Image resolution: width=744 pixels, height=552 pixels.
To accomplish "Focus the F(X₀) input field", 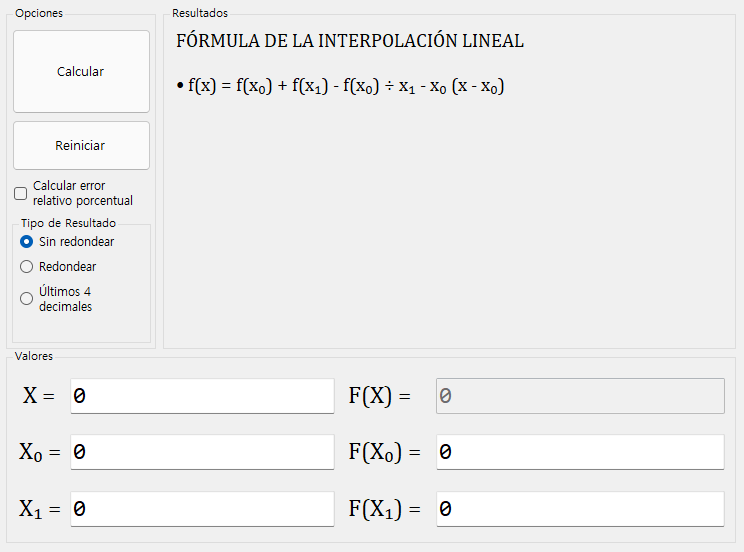I will 580,452.
